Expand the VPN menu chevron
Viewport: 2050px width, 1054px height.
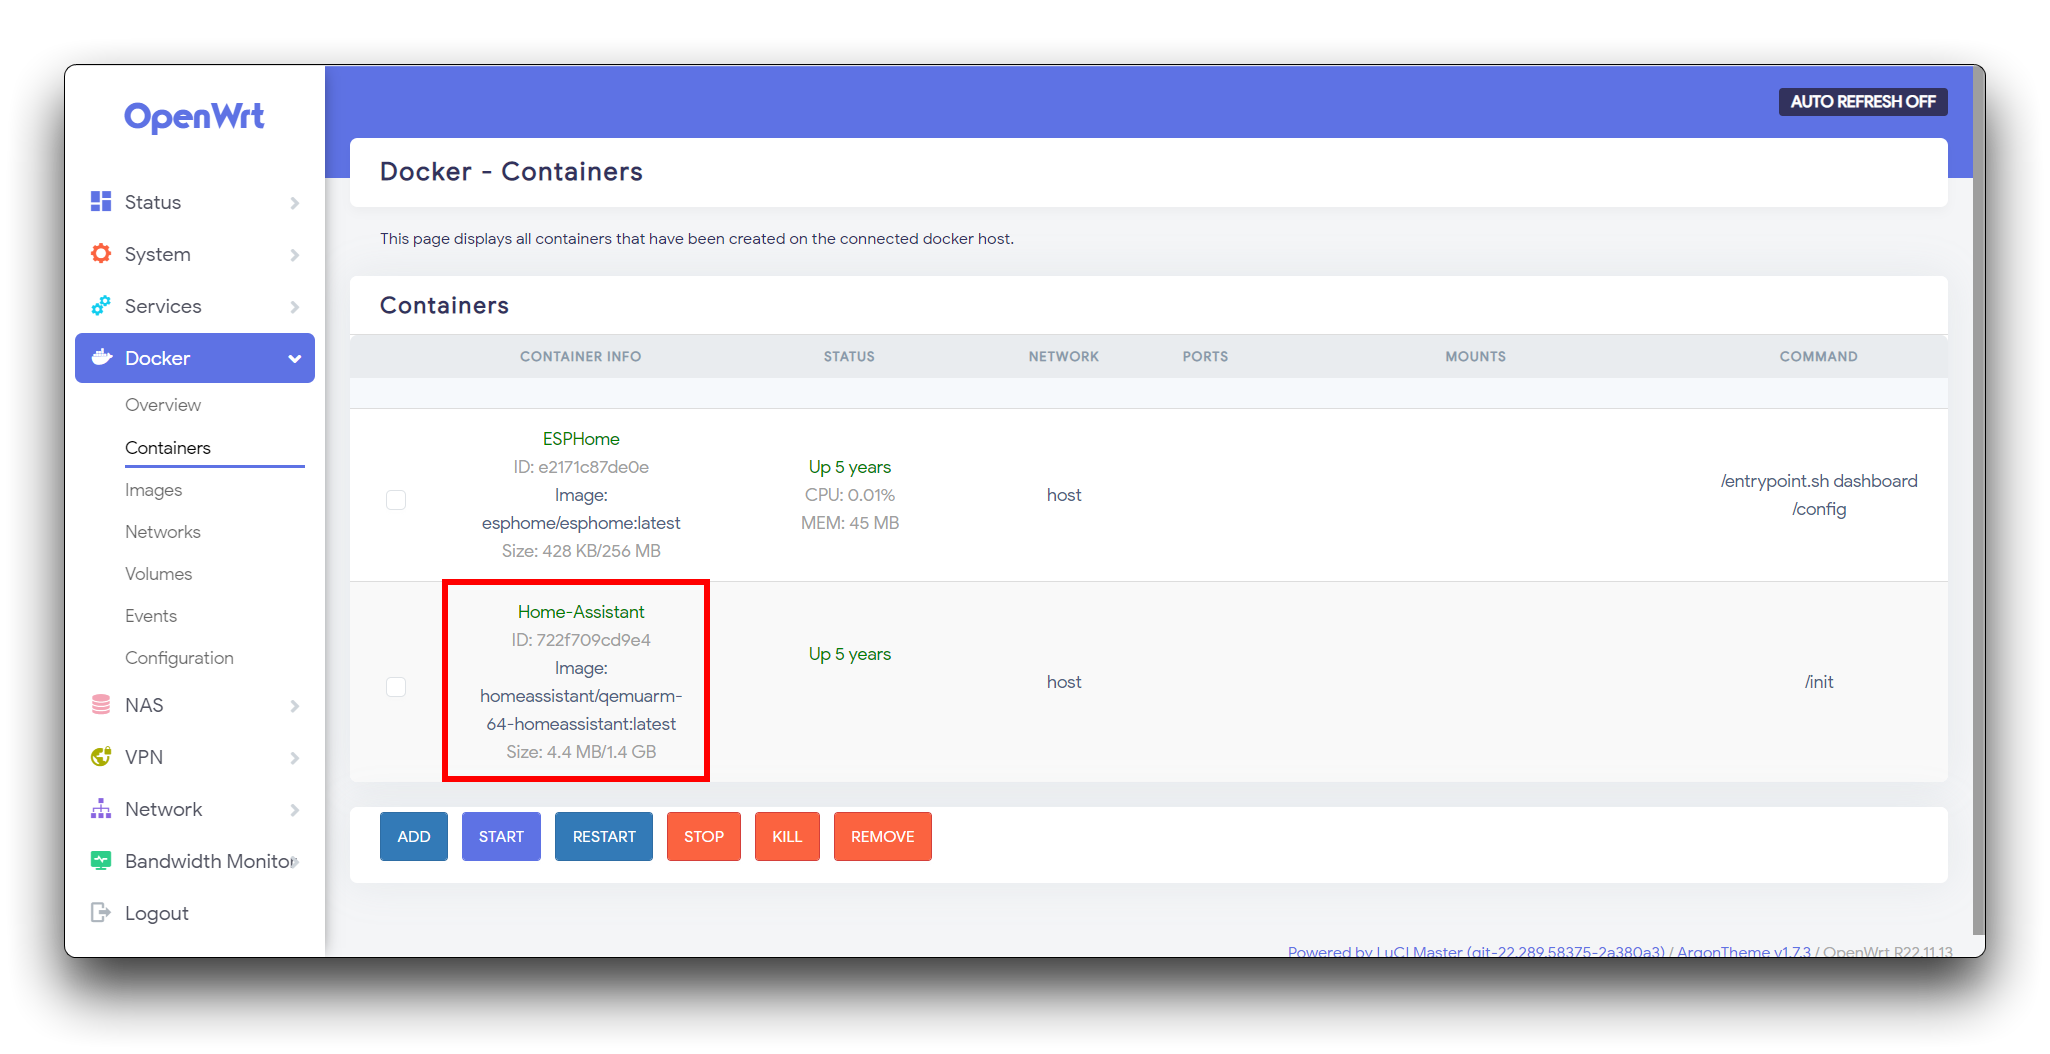click(295, 758)
